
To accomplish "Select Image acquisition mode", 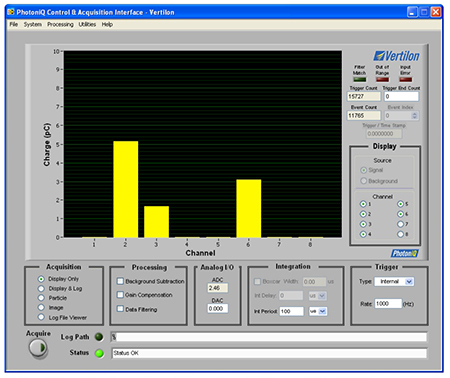I will click(x=41, y=307).
